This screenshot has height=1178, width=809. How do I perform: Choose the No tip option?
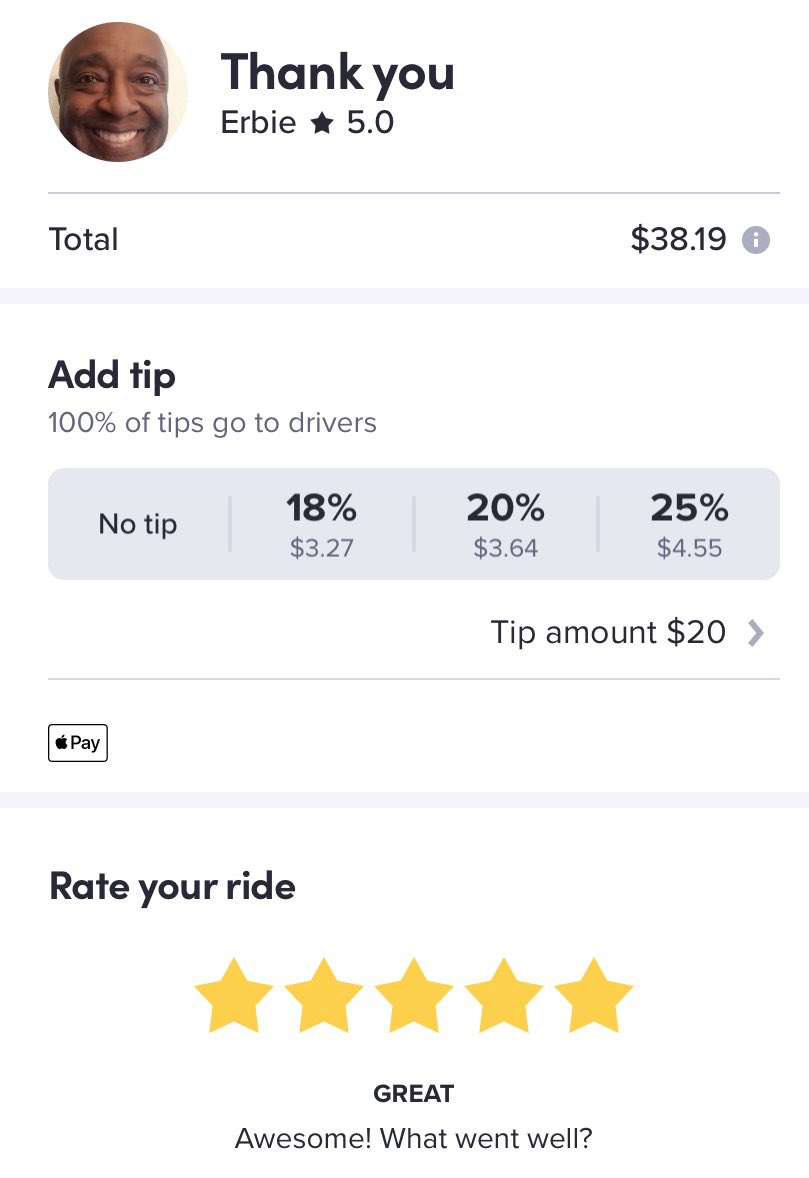(x=138, y=524)
